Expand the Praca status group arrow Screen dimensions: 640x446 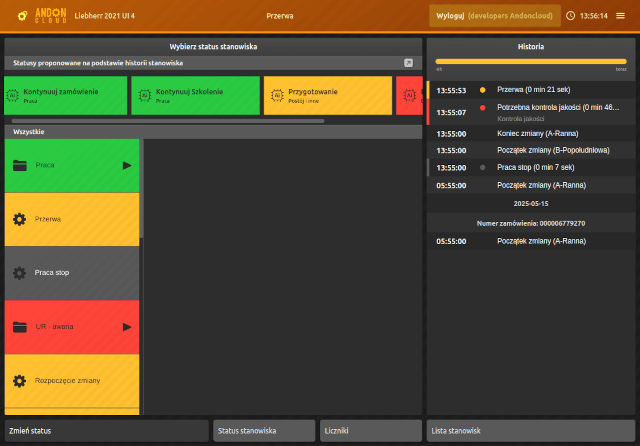tap(127, 165)
